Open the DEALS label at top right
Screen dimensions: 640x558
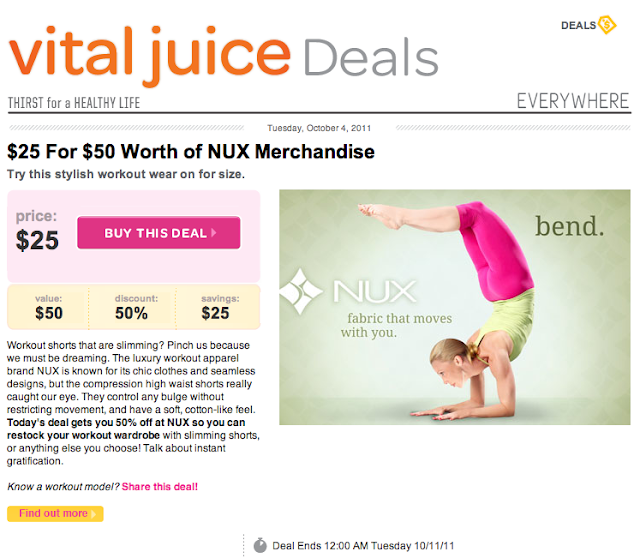click(578, 25)
